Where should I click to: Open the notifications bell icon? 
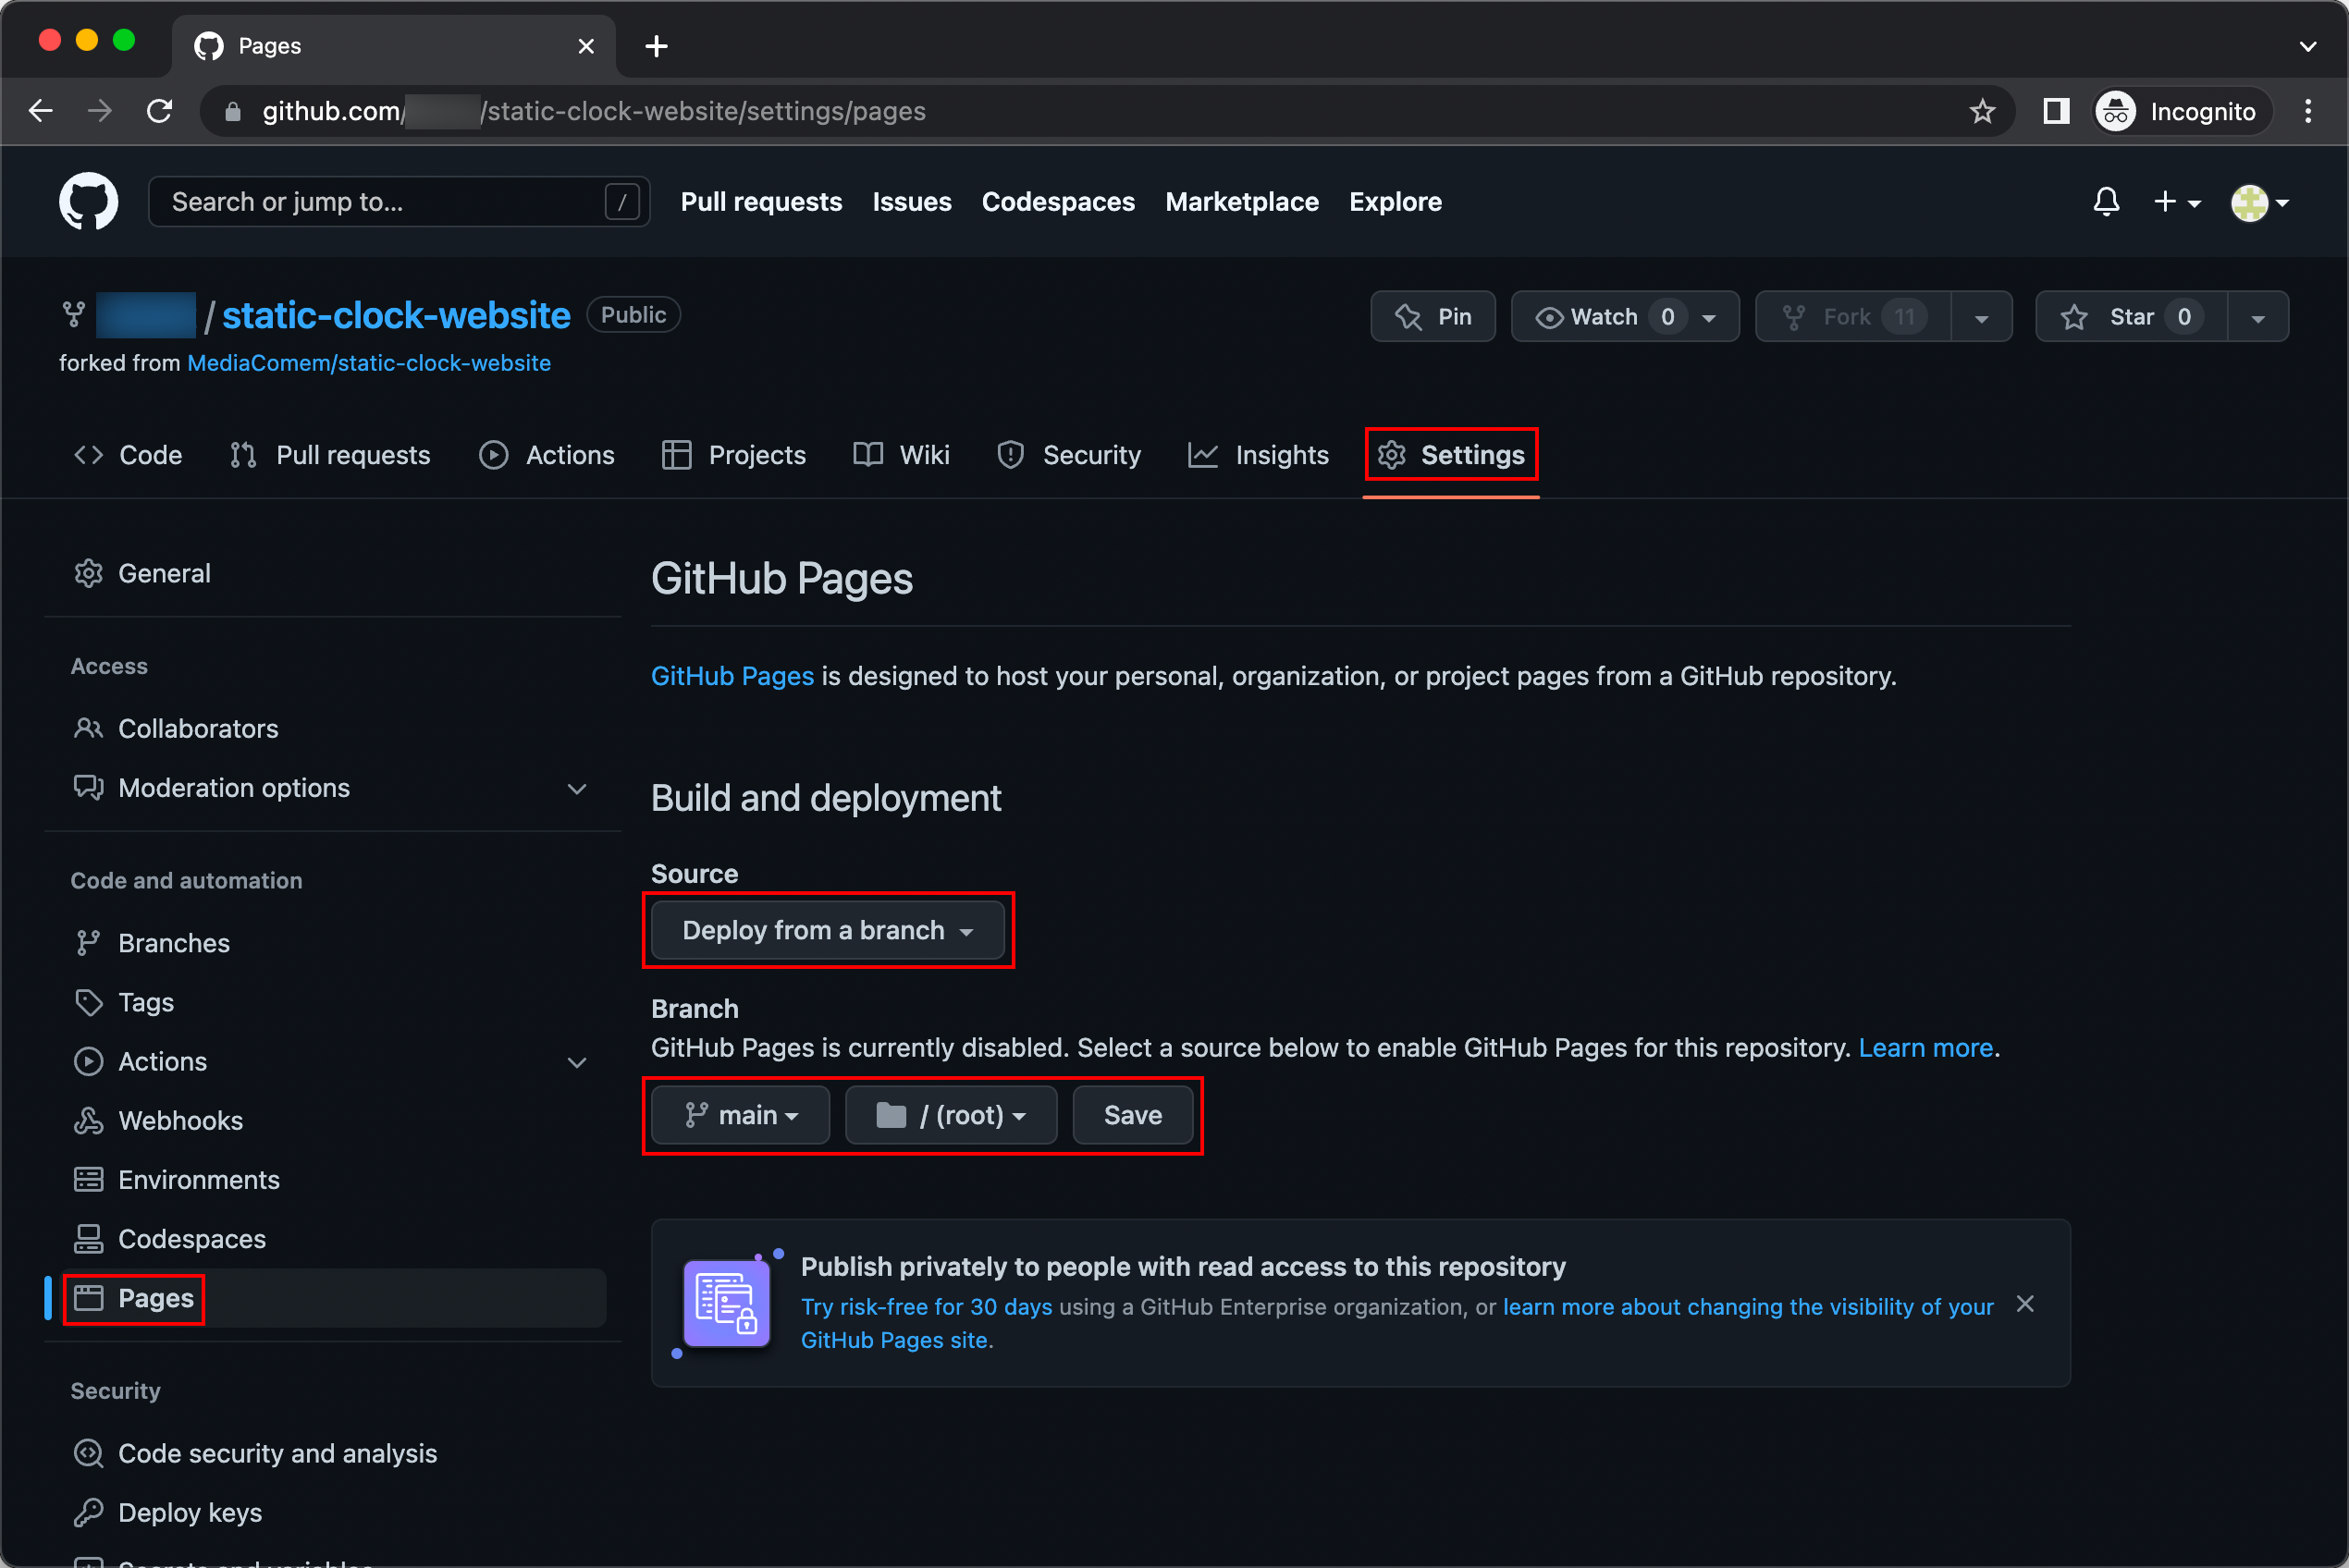[x=2106, y=201]
